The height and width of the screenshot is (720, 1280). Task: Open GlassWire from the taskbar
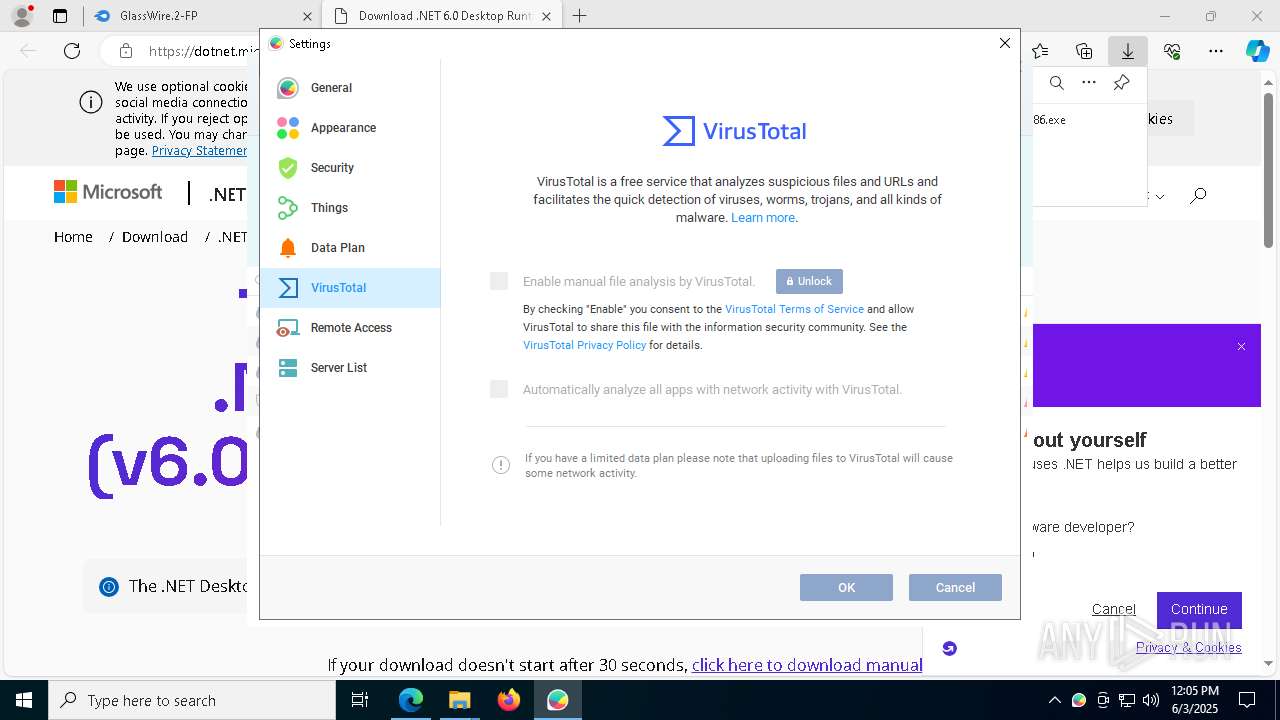[x=557, y=700]
